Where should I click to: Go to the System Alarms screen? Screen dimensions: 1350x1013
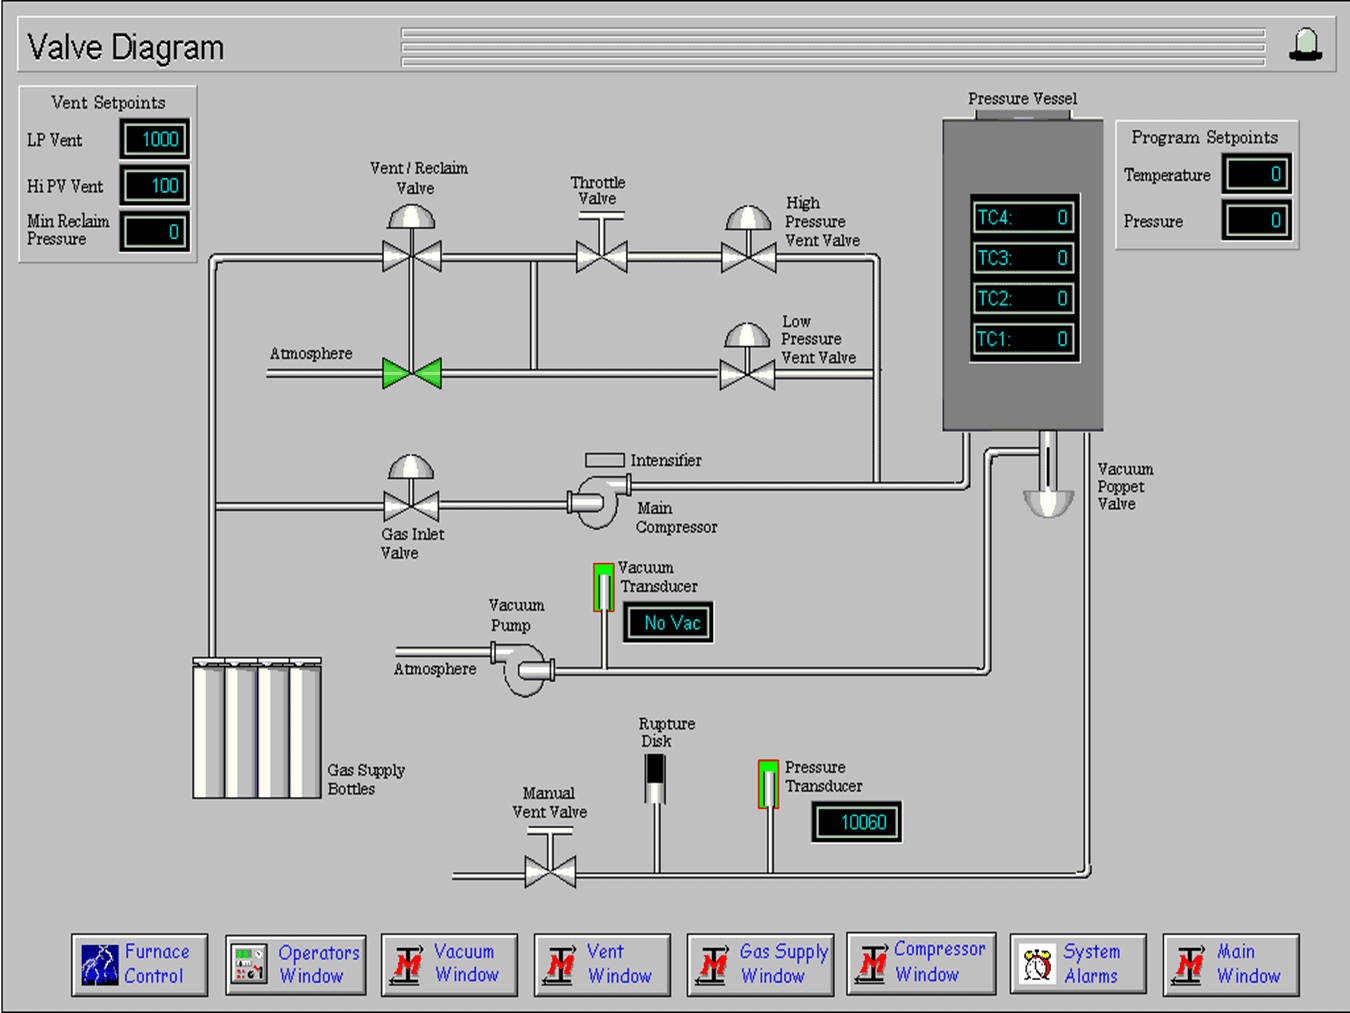point(1078,964)
